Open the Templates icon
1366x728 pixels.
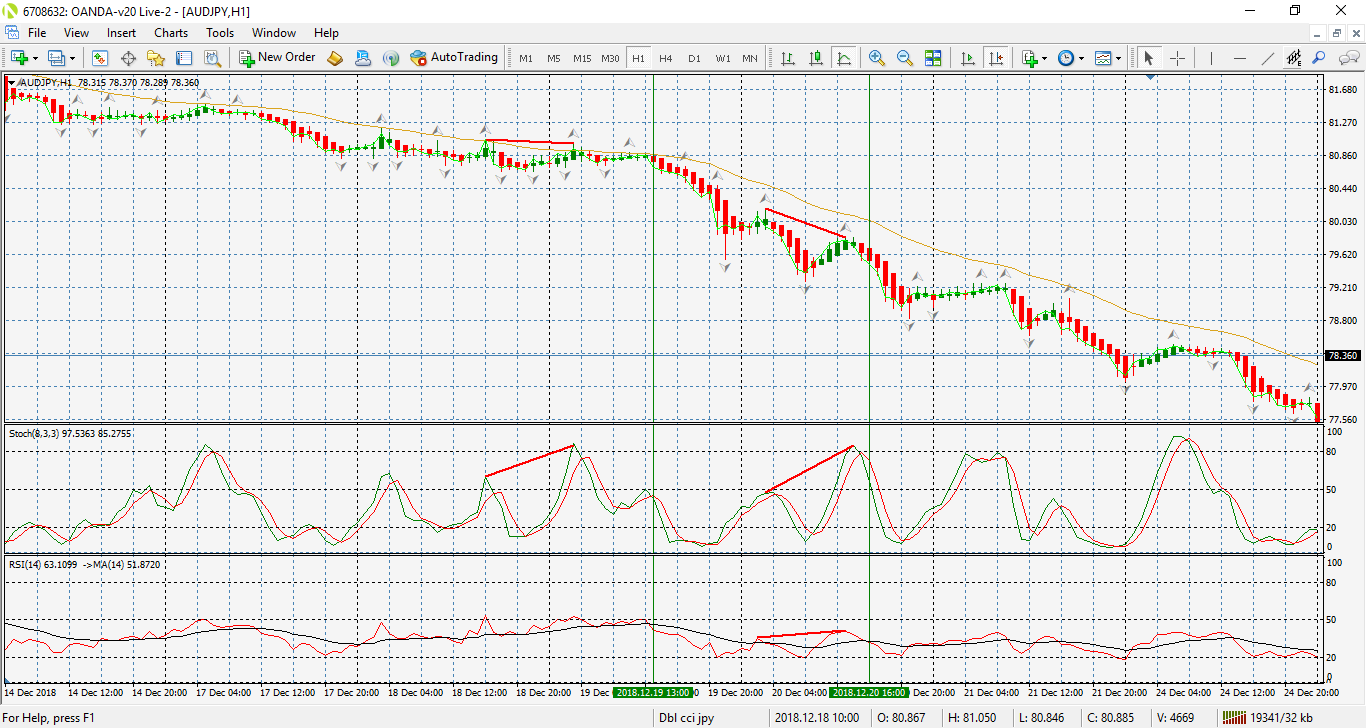[x=1103, y=58]
